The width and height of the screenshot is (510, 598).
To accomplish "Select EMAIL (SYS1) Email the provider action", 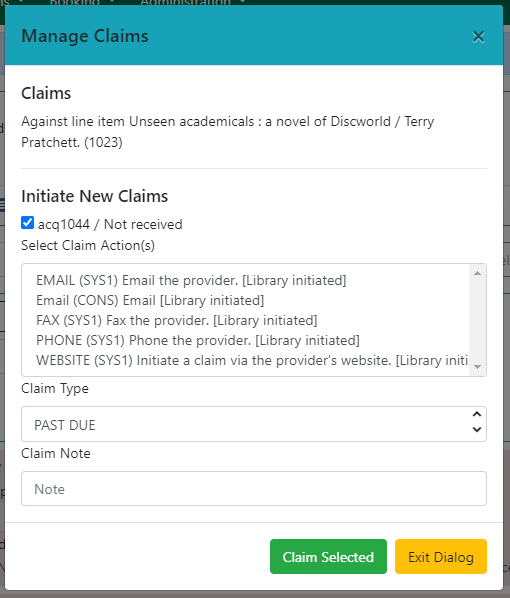I will coord(191,280).
